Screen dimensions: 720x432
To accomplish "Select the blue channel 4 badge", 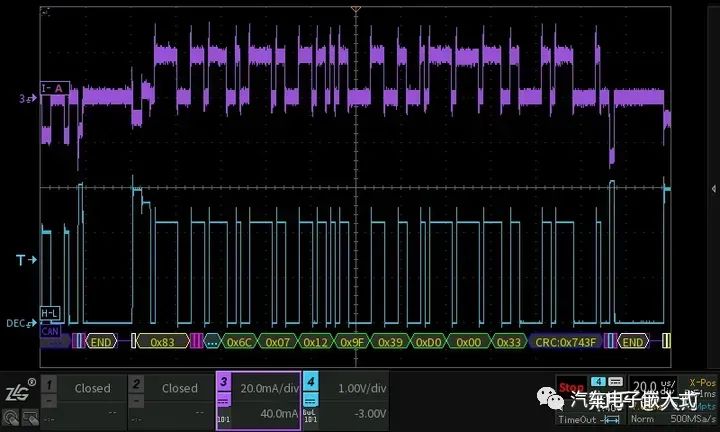I will 311,381.
